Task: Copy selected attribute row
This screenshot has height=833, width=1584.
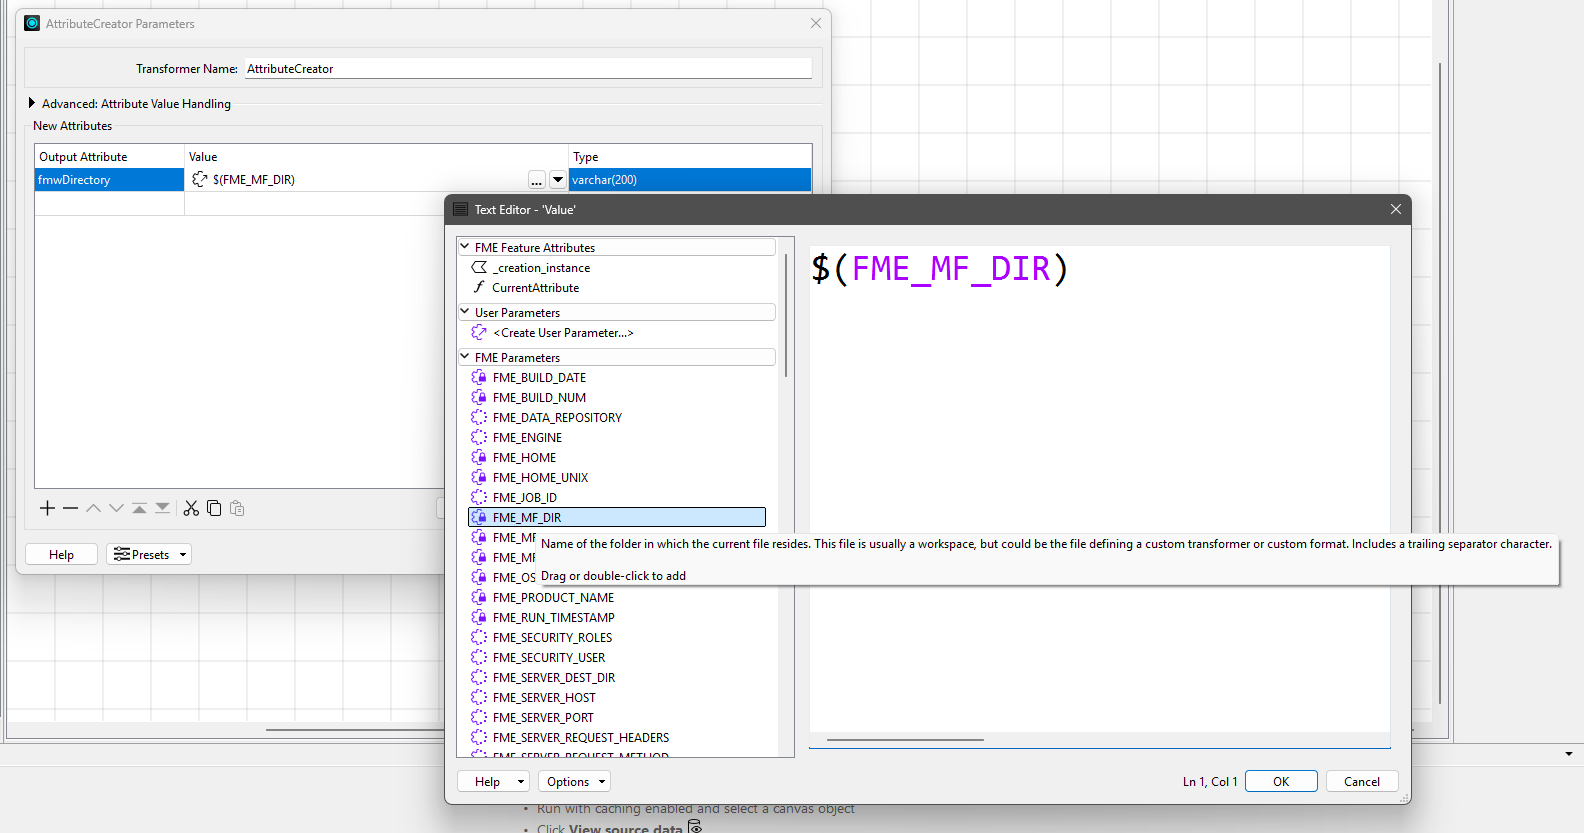Action: (214, 508)
